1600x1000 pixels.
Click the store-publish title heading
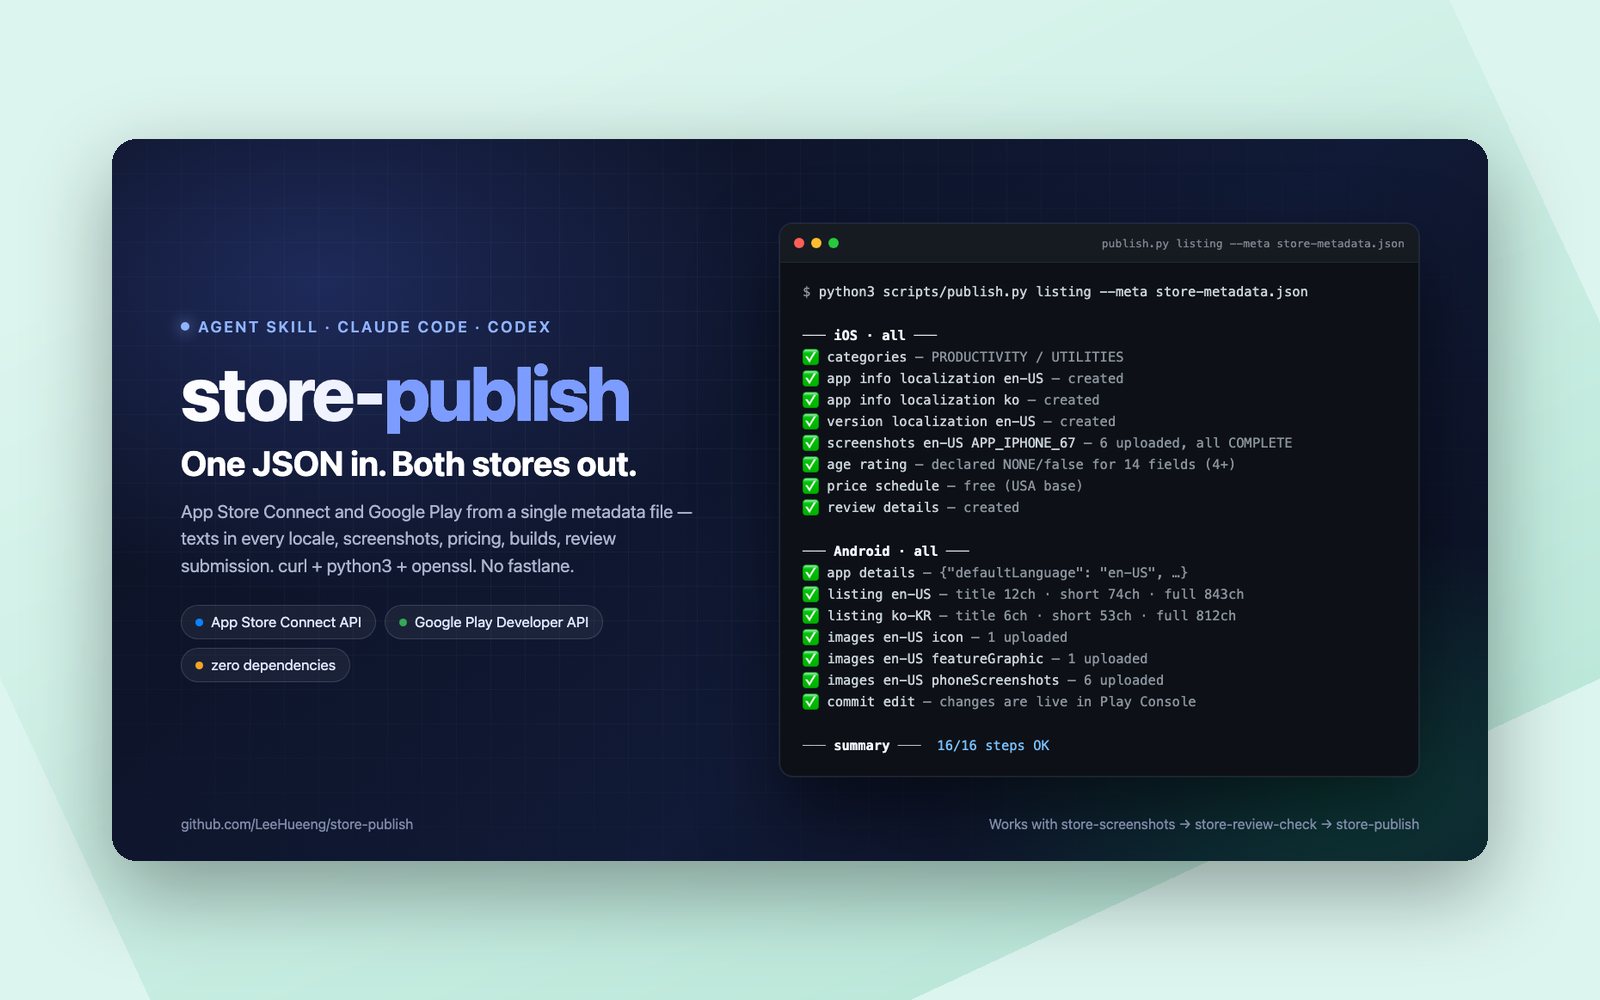pyautogui.click(x=405, y=396)
